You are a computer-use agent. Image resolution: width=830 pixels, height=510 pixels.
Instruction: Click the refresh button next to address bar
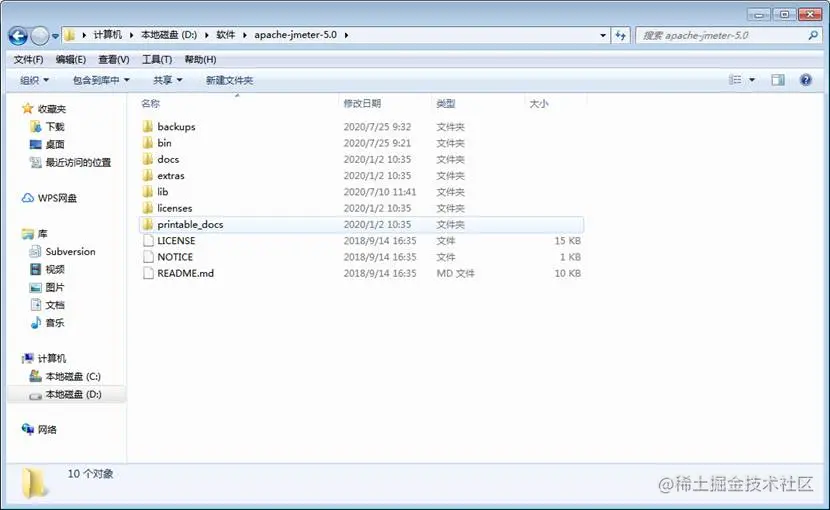click(620, 35)
